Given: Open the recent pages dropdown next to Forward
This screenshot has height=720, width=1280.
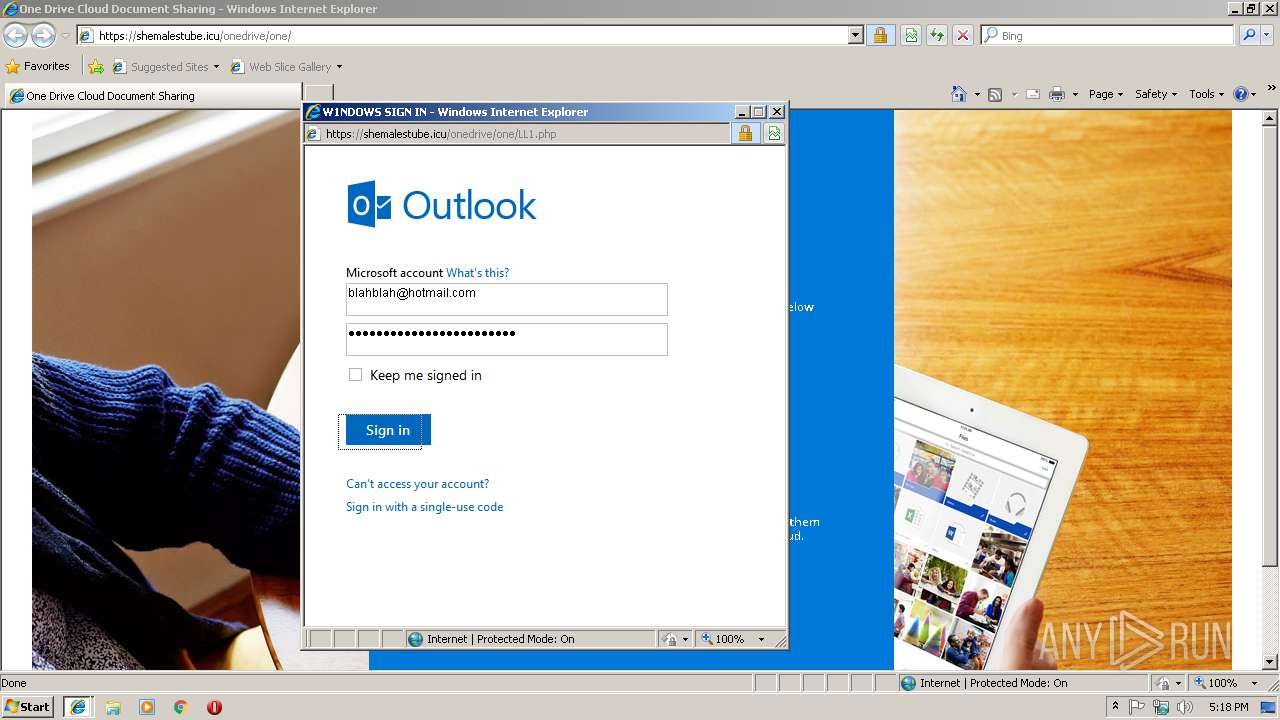Looking at the screenshot, I should coord(65,36).
